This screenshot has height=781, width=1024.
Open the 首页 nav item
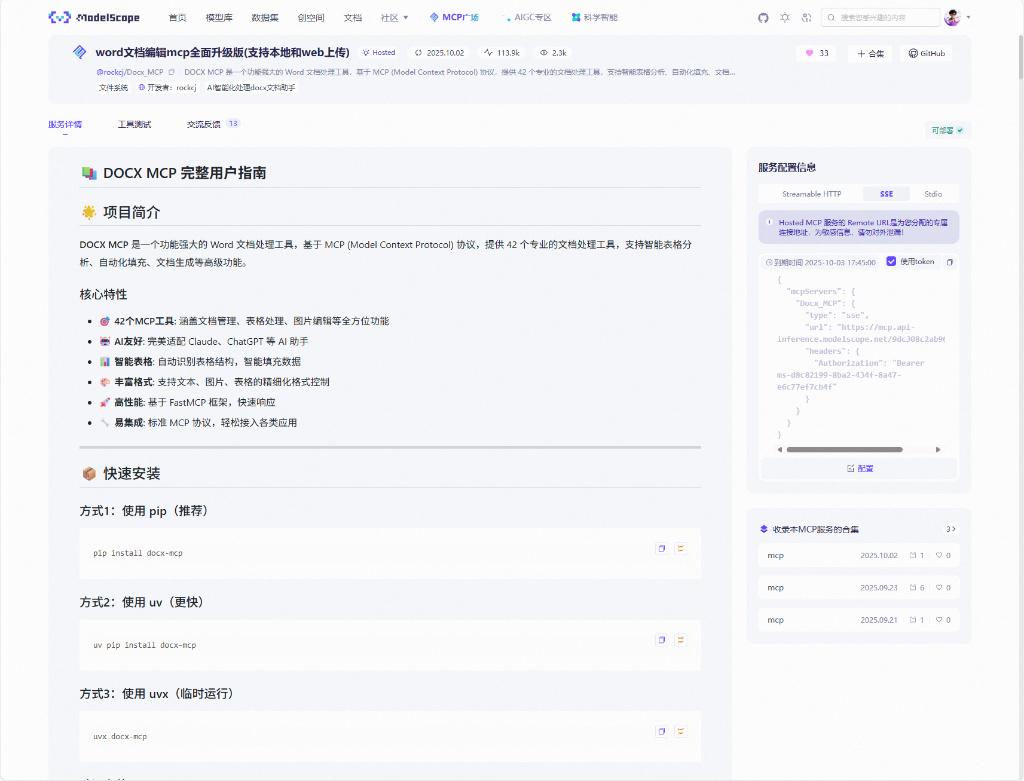[x=177, y=18]
